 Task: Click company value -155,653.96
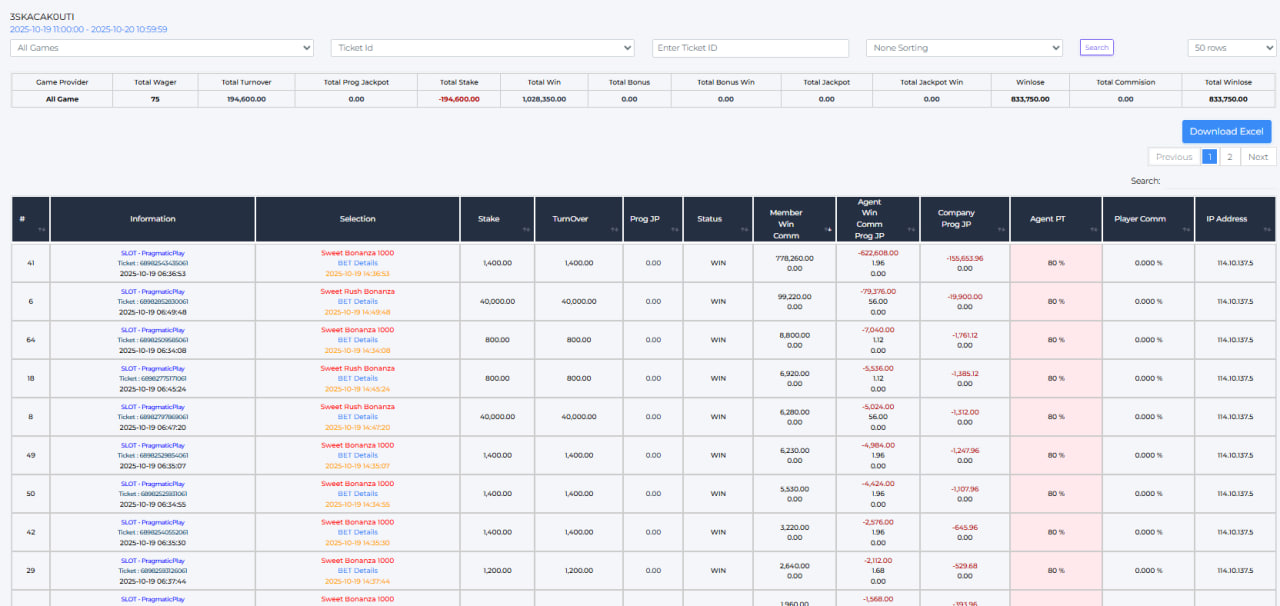[x=965, y=258]
